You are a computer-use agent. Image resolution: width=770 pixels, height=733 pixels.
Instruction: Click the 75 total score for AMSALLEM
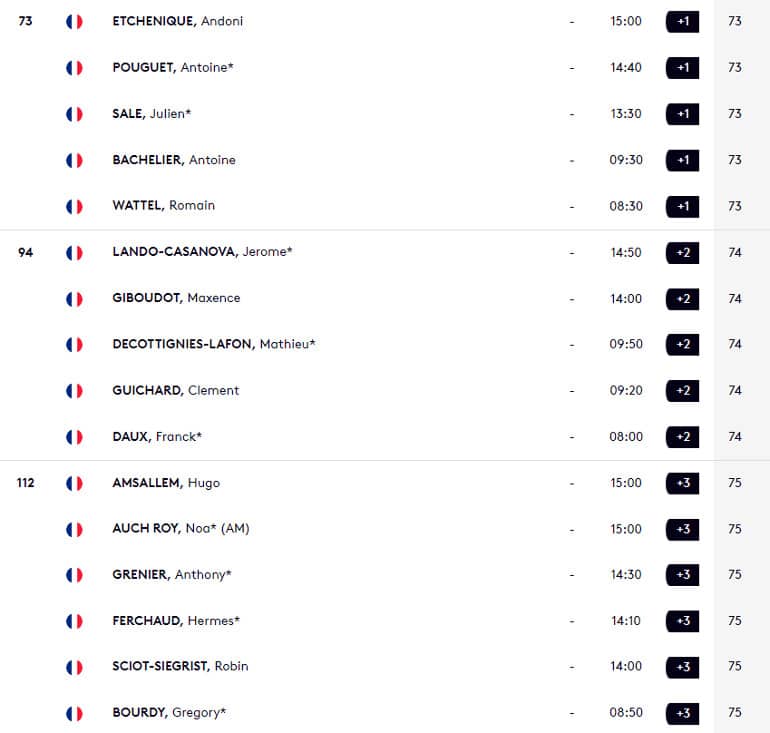point(735,483)
